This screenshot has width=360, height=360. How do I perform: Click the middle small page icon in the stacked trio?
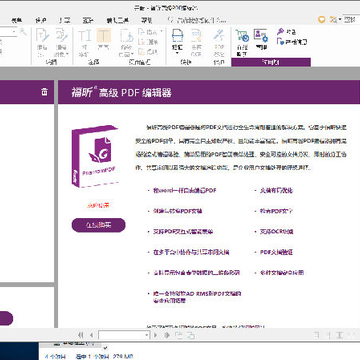(141, 42)
